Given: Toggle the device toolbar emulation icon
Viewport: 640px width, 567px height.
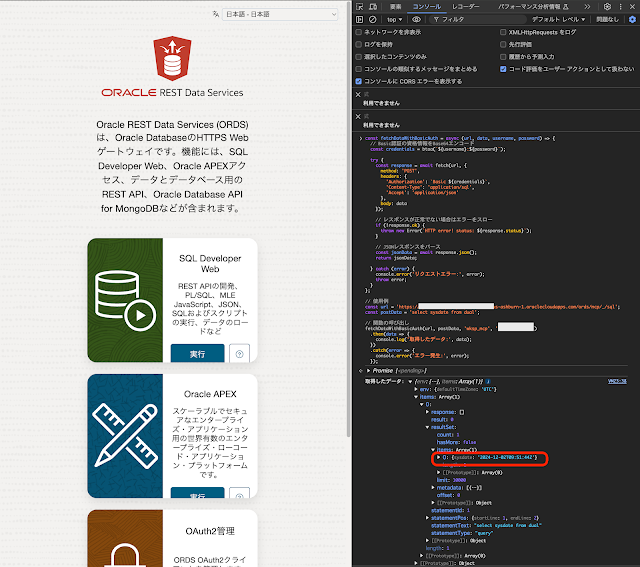Looking at the screenshot, I should [373, 7].
